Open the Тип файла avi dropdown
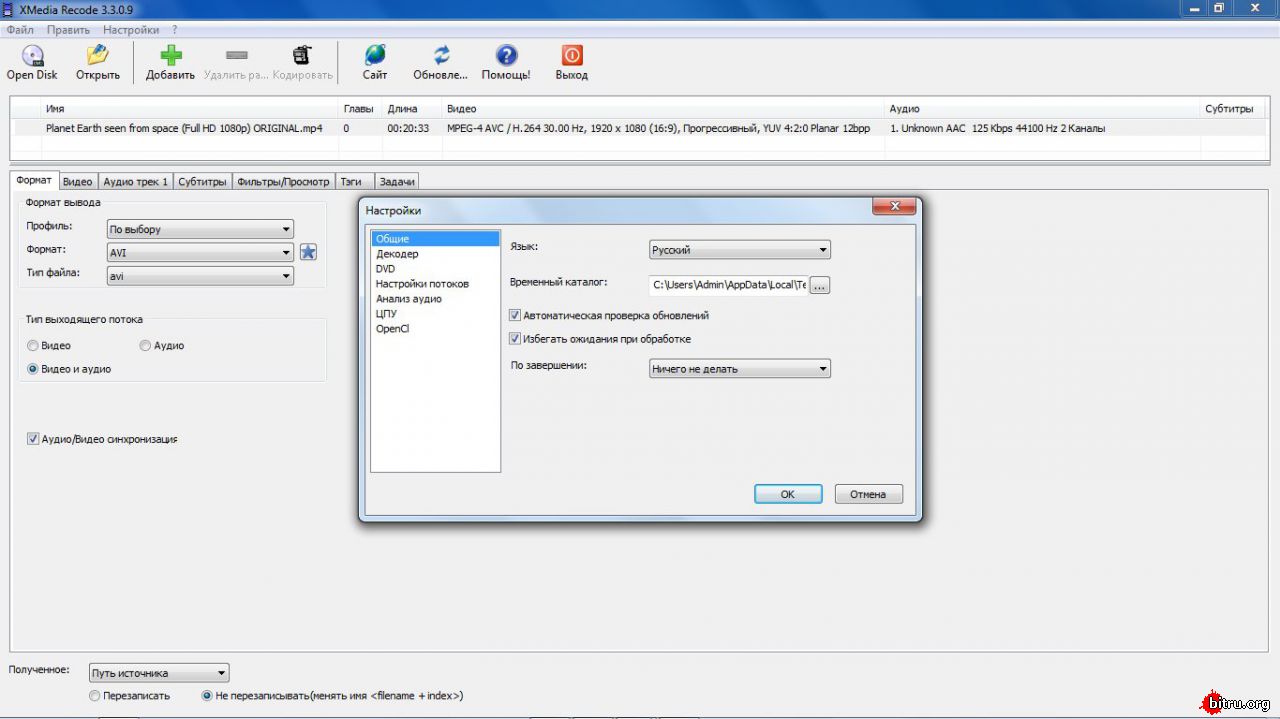 tap(200, 276)
